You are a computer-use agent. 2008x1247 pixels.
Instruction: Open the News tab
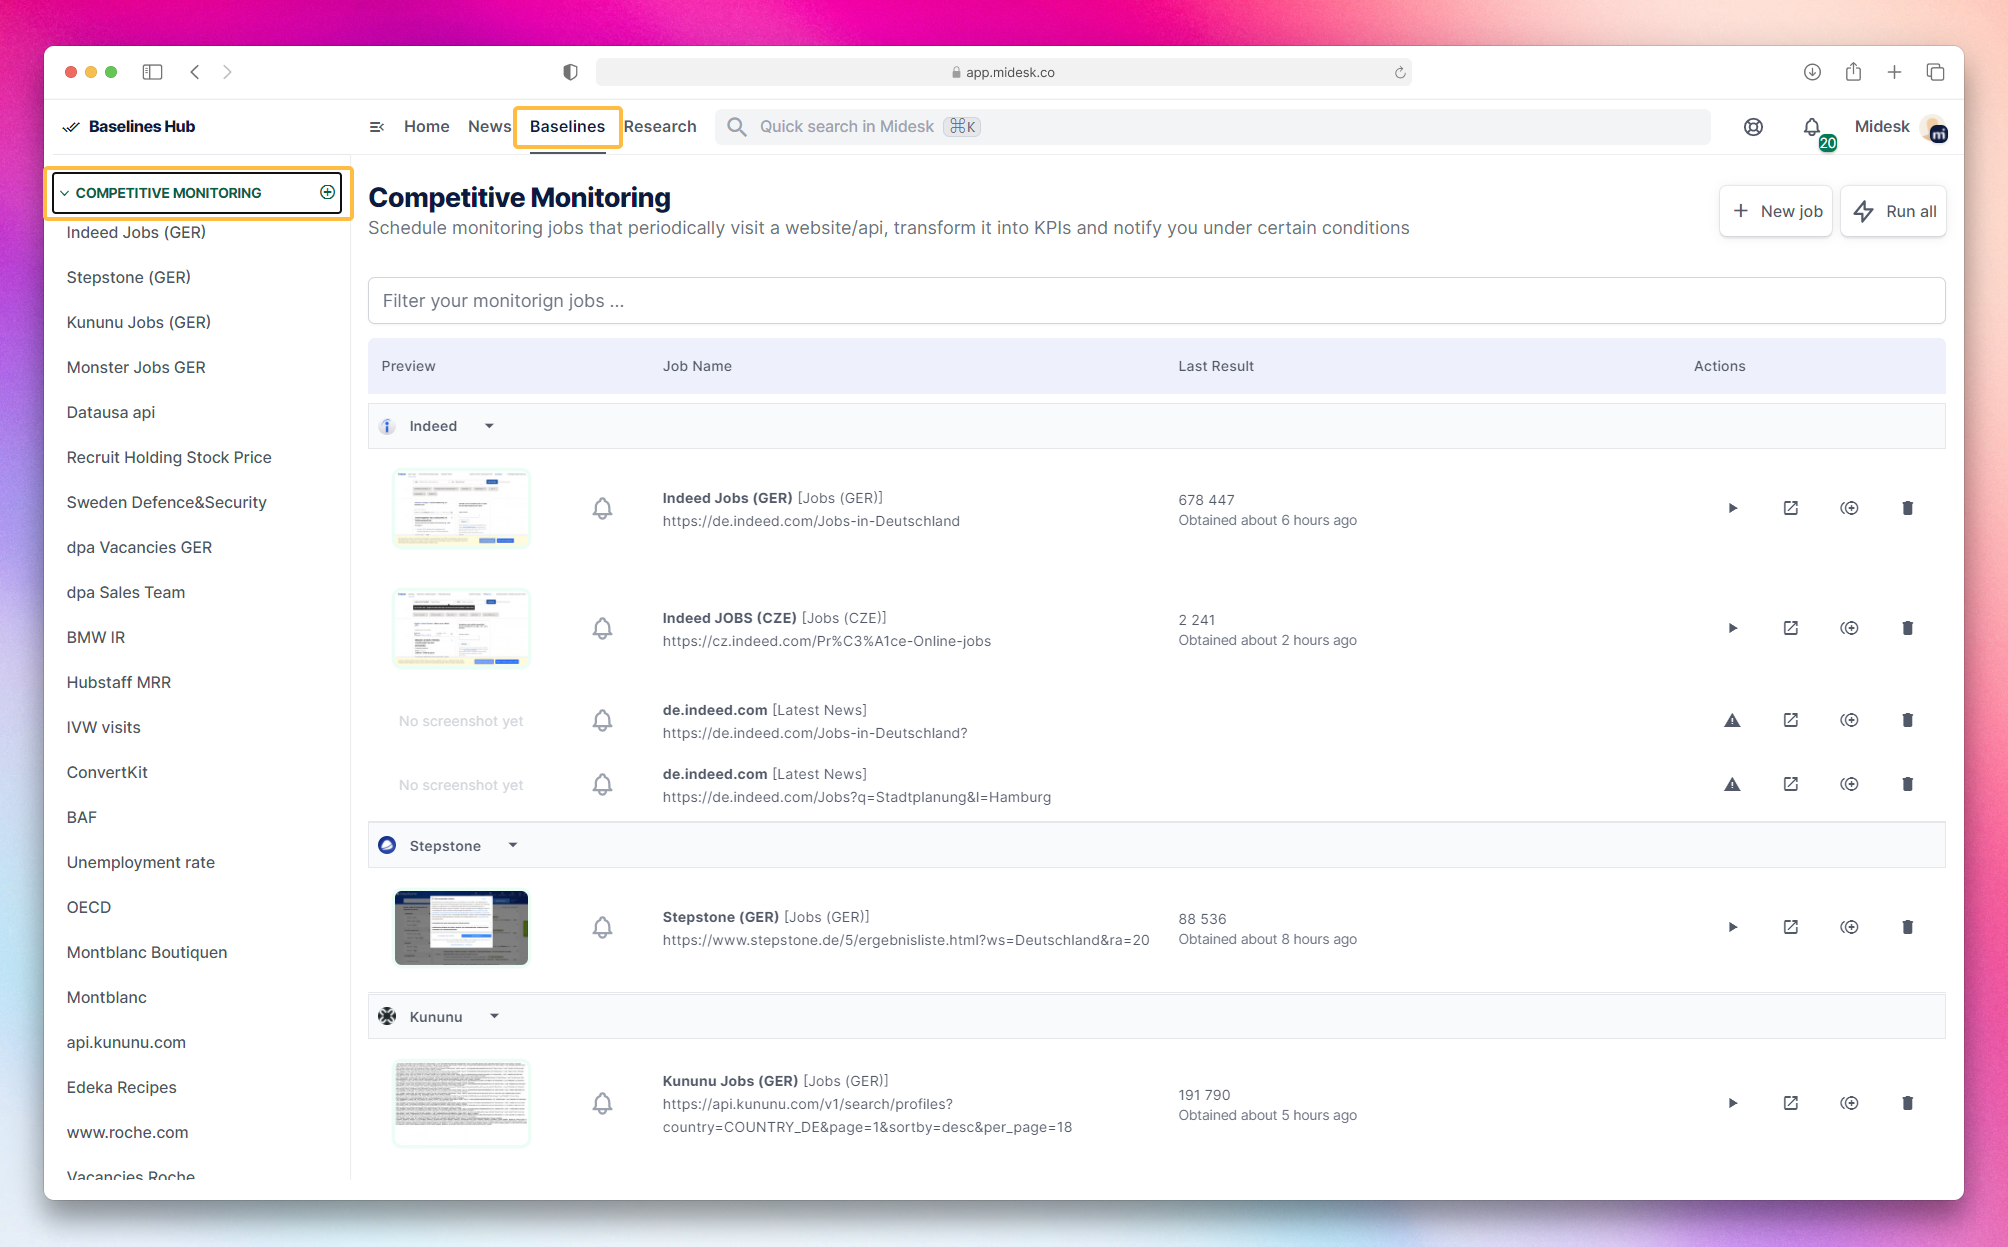click(x=489, y=127)
